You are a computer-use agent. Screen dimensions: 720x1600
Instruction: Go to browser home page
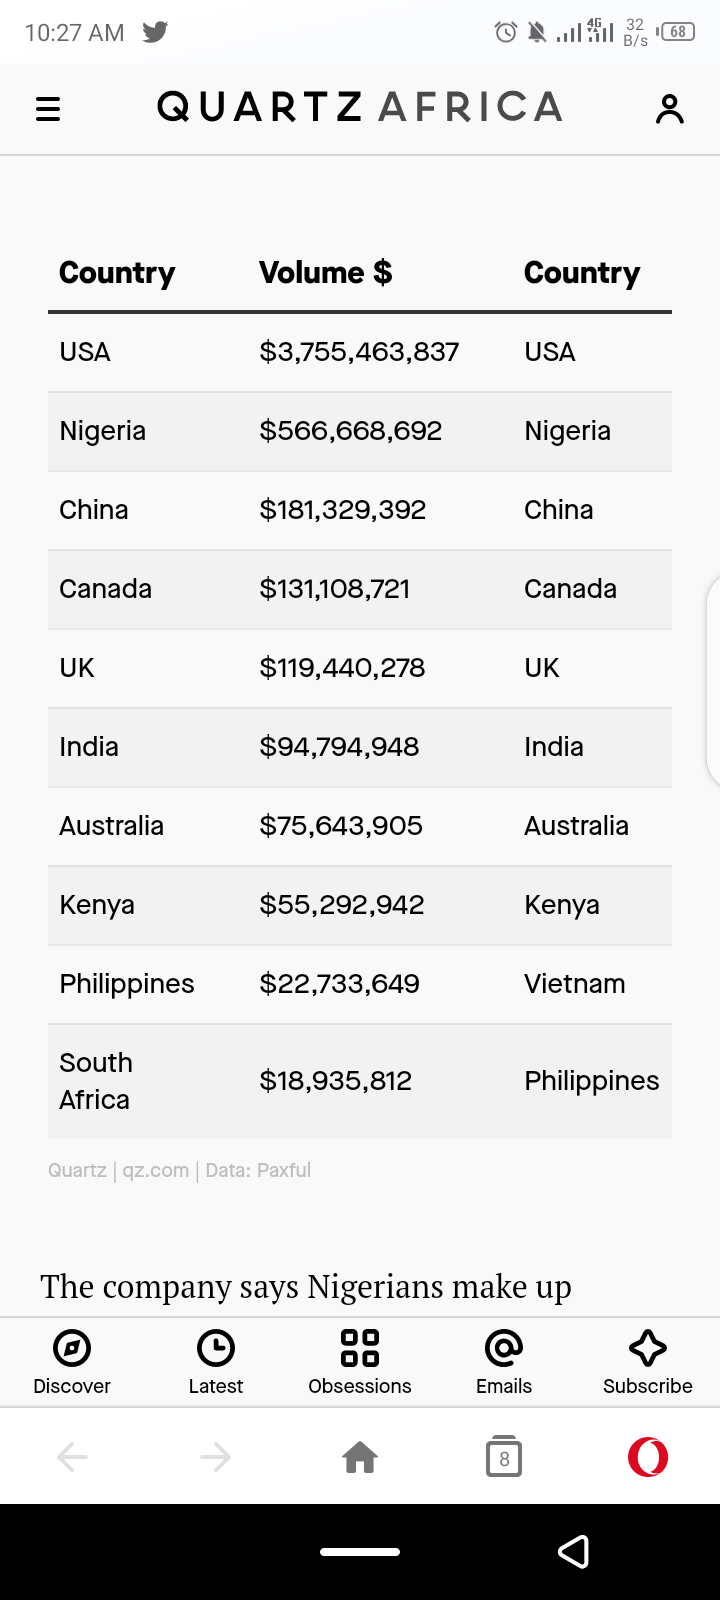pos(360,1457)
